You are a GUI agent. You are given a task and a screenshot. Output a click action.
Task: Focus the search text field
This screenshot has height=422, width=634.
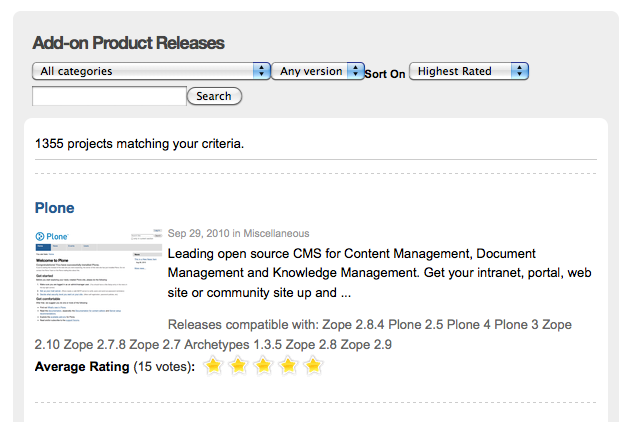[x=109, y=96]
